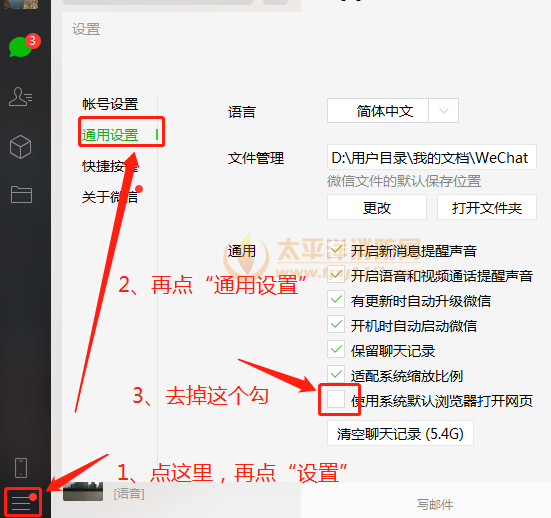Screen dimensions: 551x518
Task: Open the chats icon with badge
Action: click(x=21, y=46)
